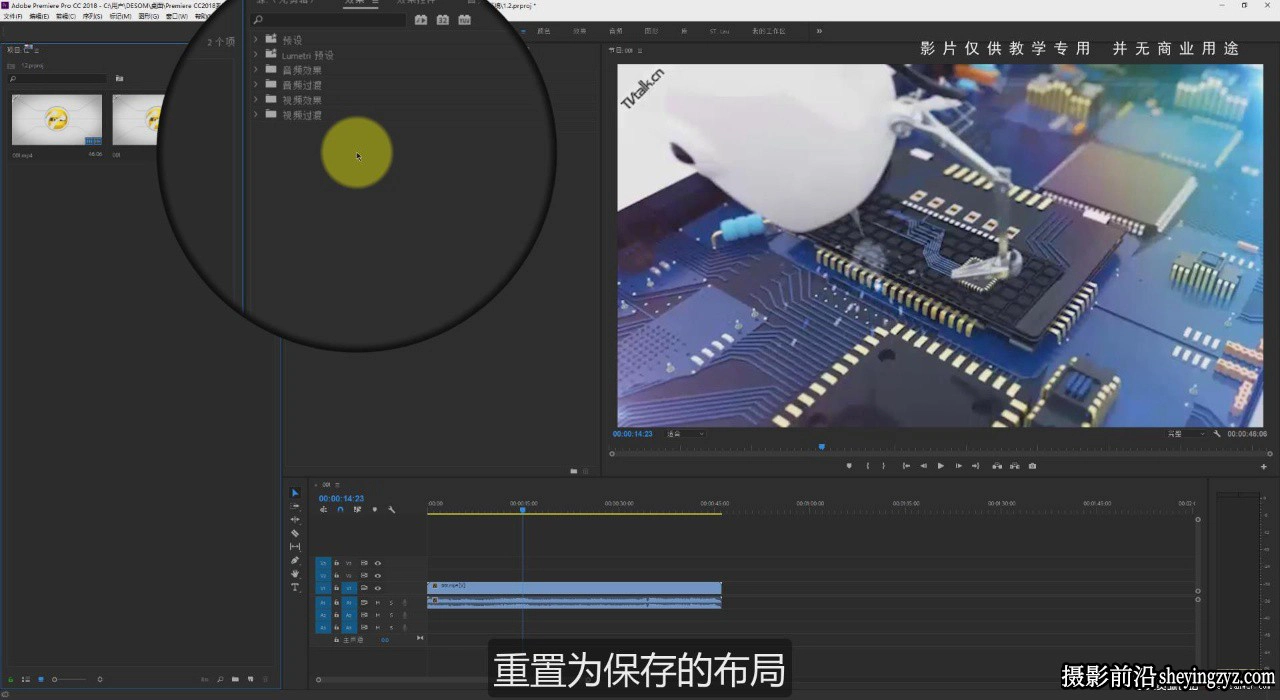The height and width of the screenshot is (700, 1280).
Task: Toggle V1 track output eye
Action: coord(378,588)
